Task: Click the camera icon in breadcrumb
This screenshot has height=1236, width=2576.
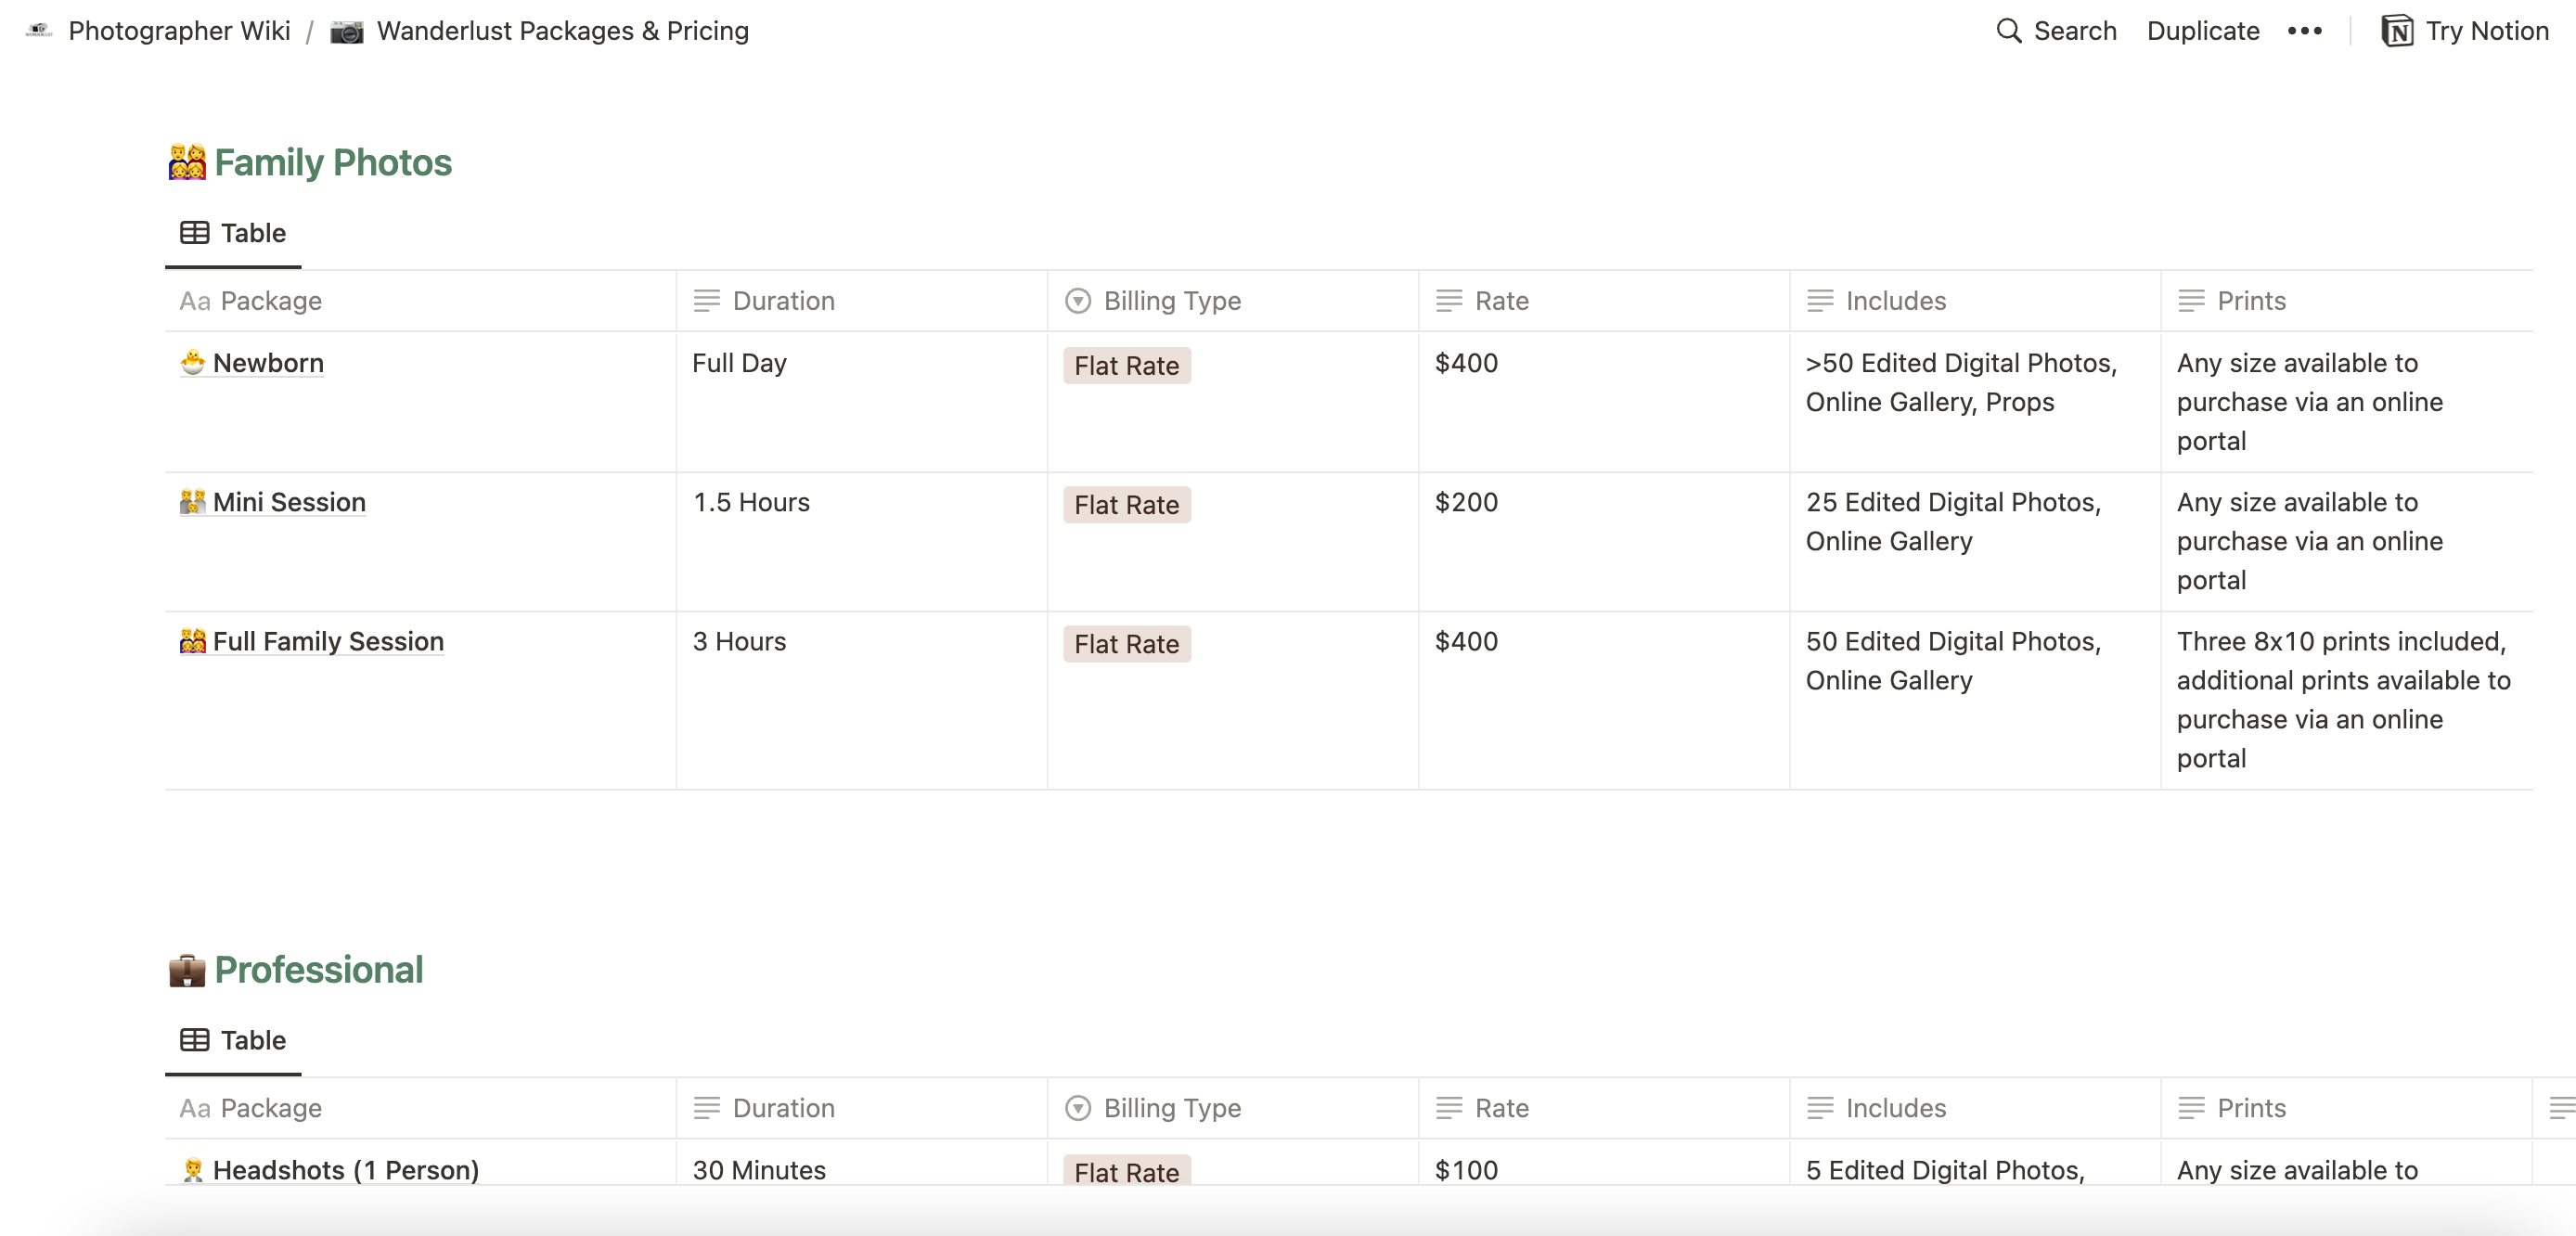Action: coord(346,31)
